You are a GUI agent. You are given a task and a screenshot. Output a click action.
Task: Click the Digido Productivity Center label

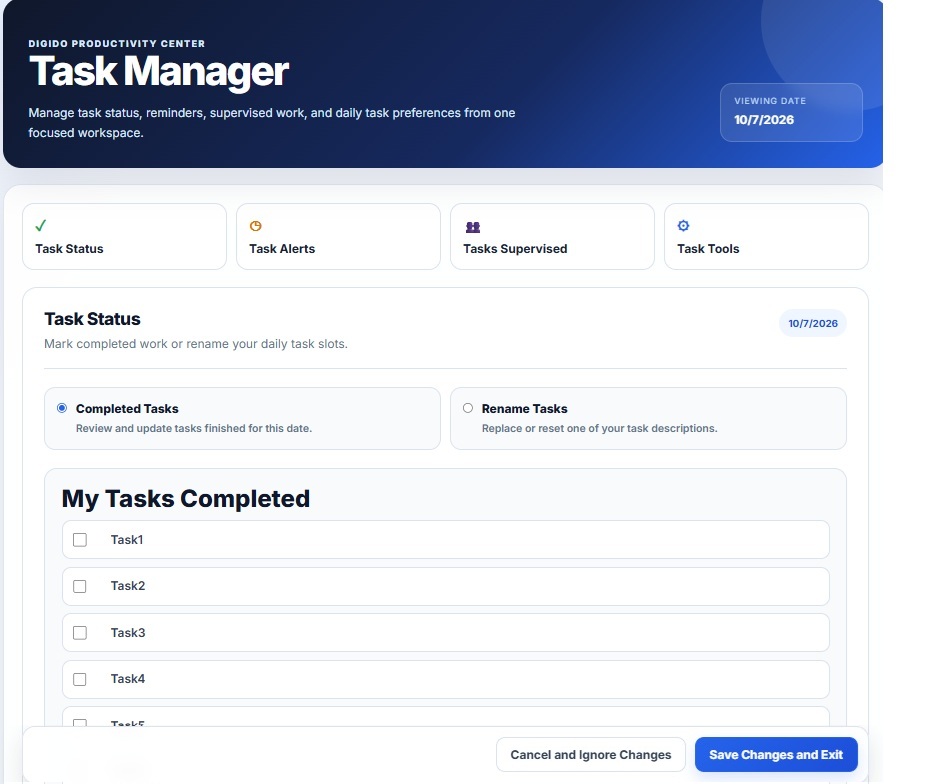click(x=117, y=44)
